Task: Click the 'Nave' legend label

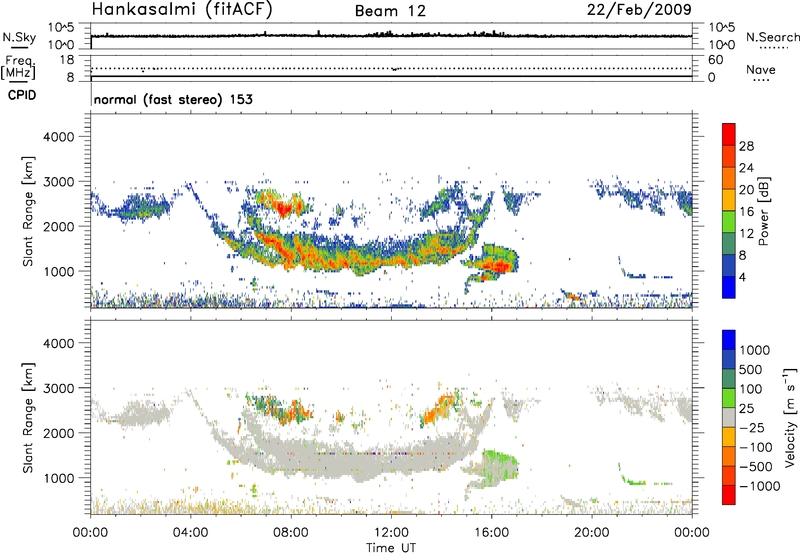Action: (760, 69)
